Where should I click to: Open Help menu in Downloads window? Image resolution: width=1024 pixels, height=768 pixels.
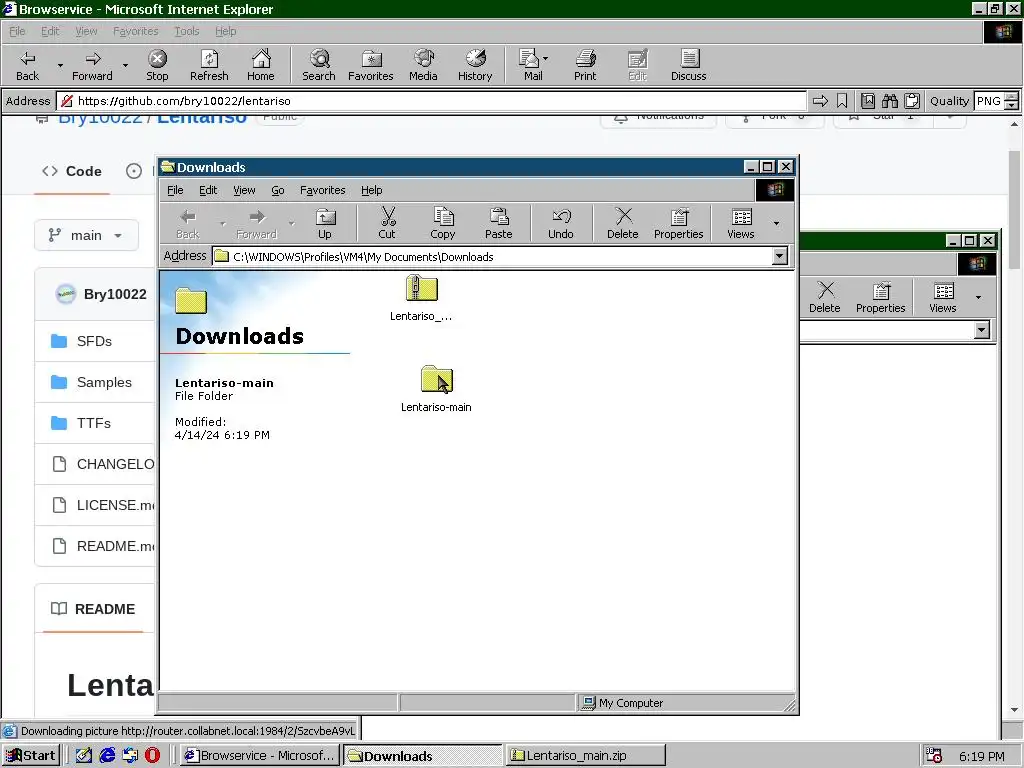(372, 190)
